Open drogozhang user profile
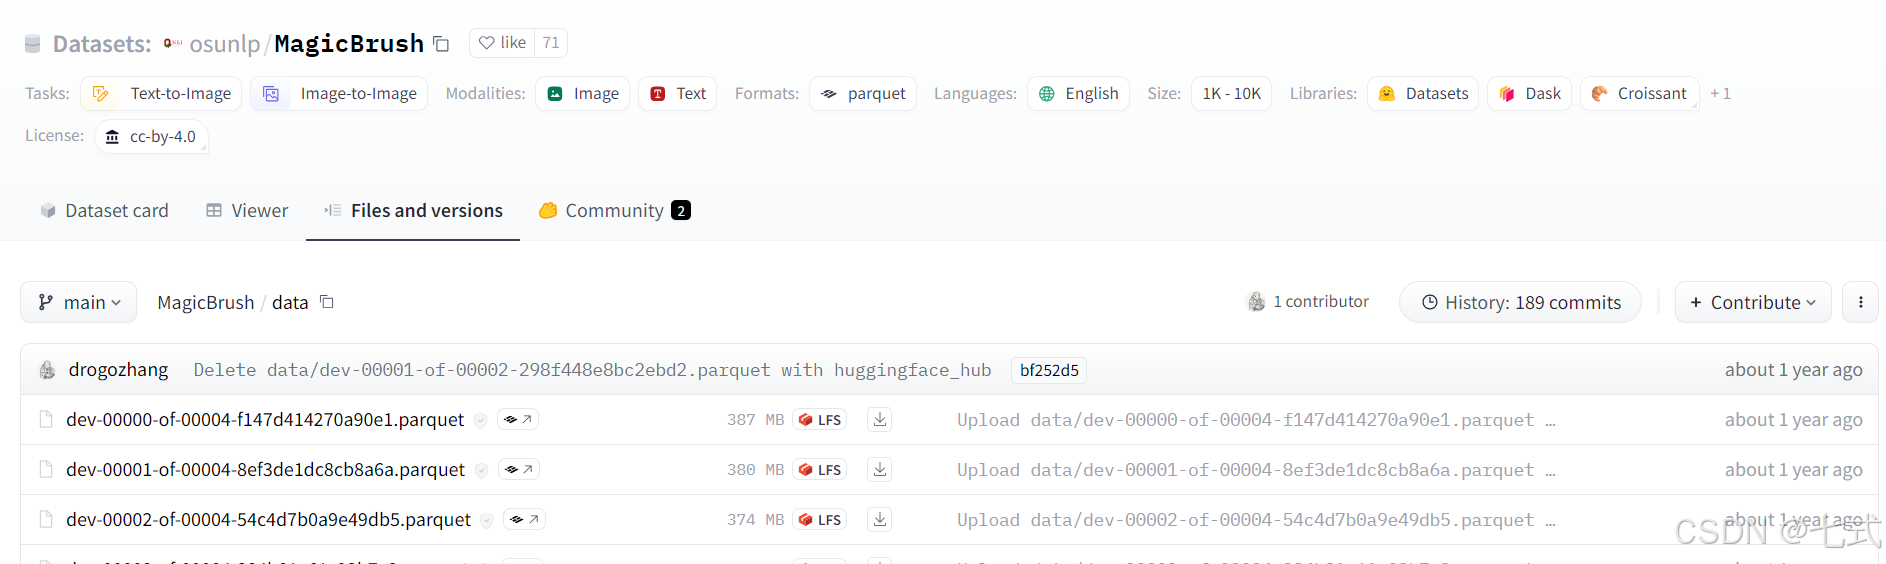 118,370
